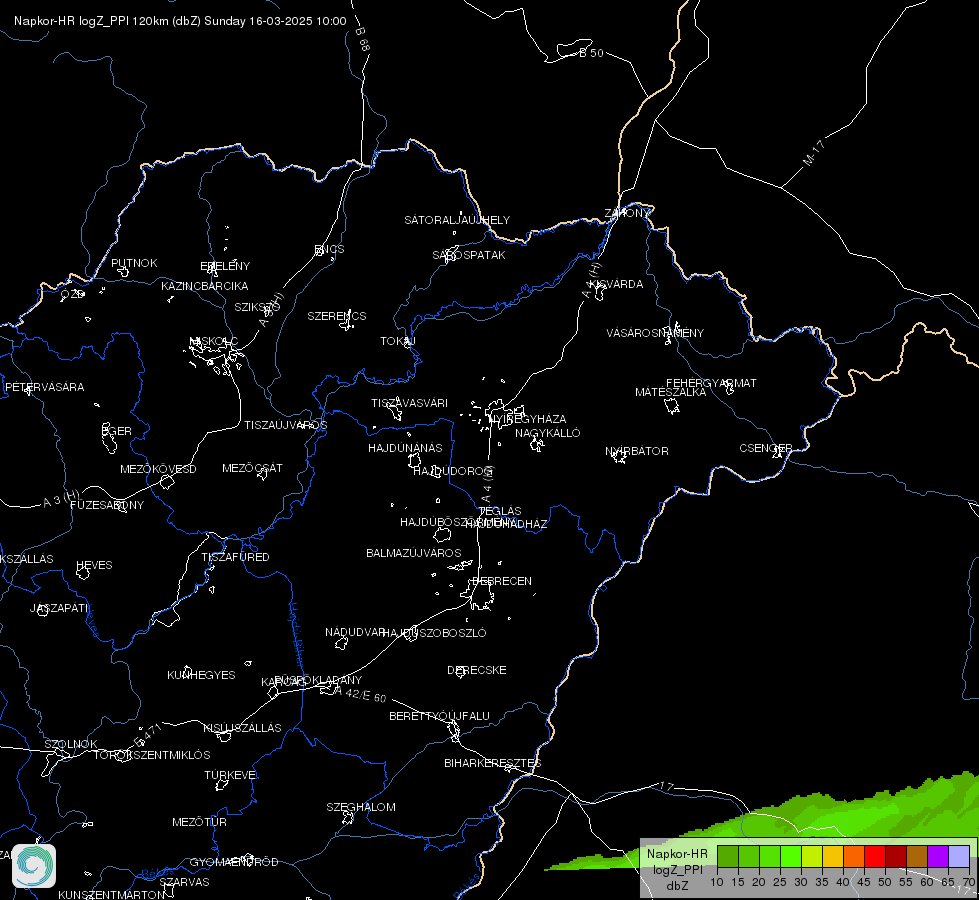The height and width of the screenshot is (900, 979).
Task: Pick the 40–45 dBZ orange swatch
Action: point(854,856)
